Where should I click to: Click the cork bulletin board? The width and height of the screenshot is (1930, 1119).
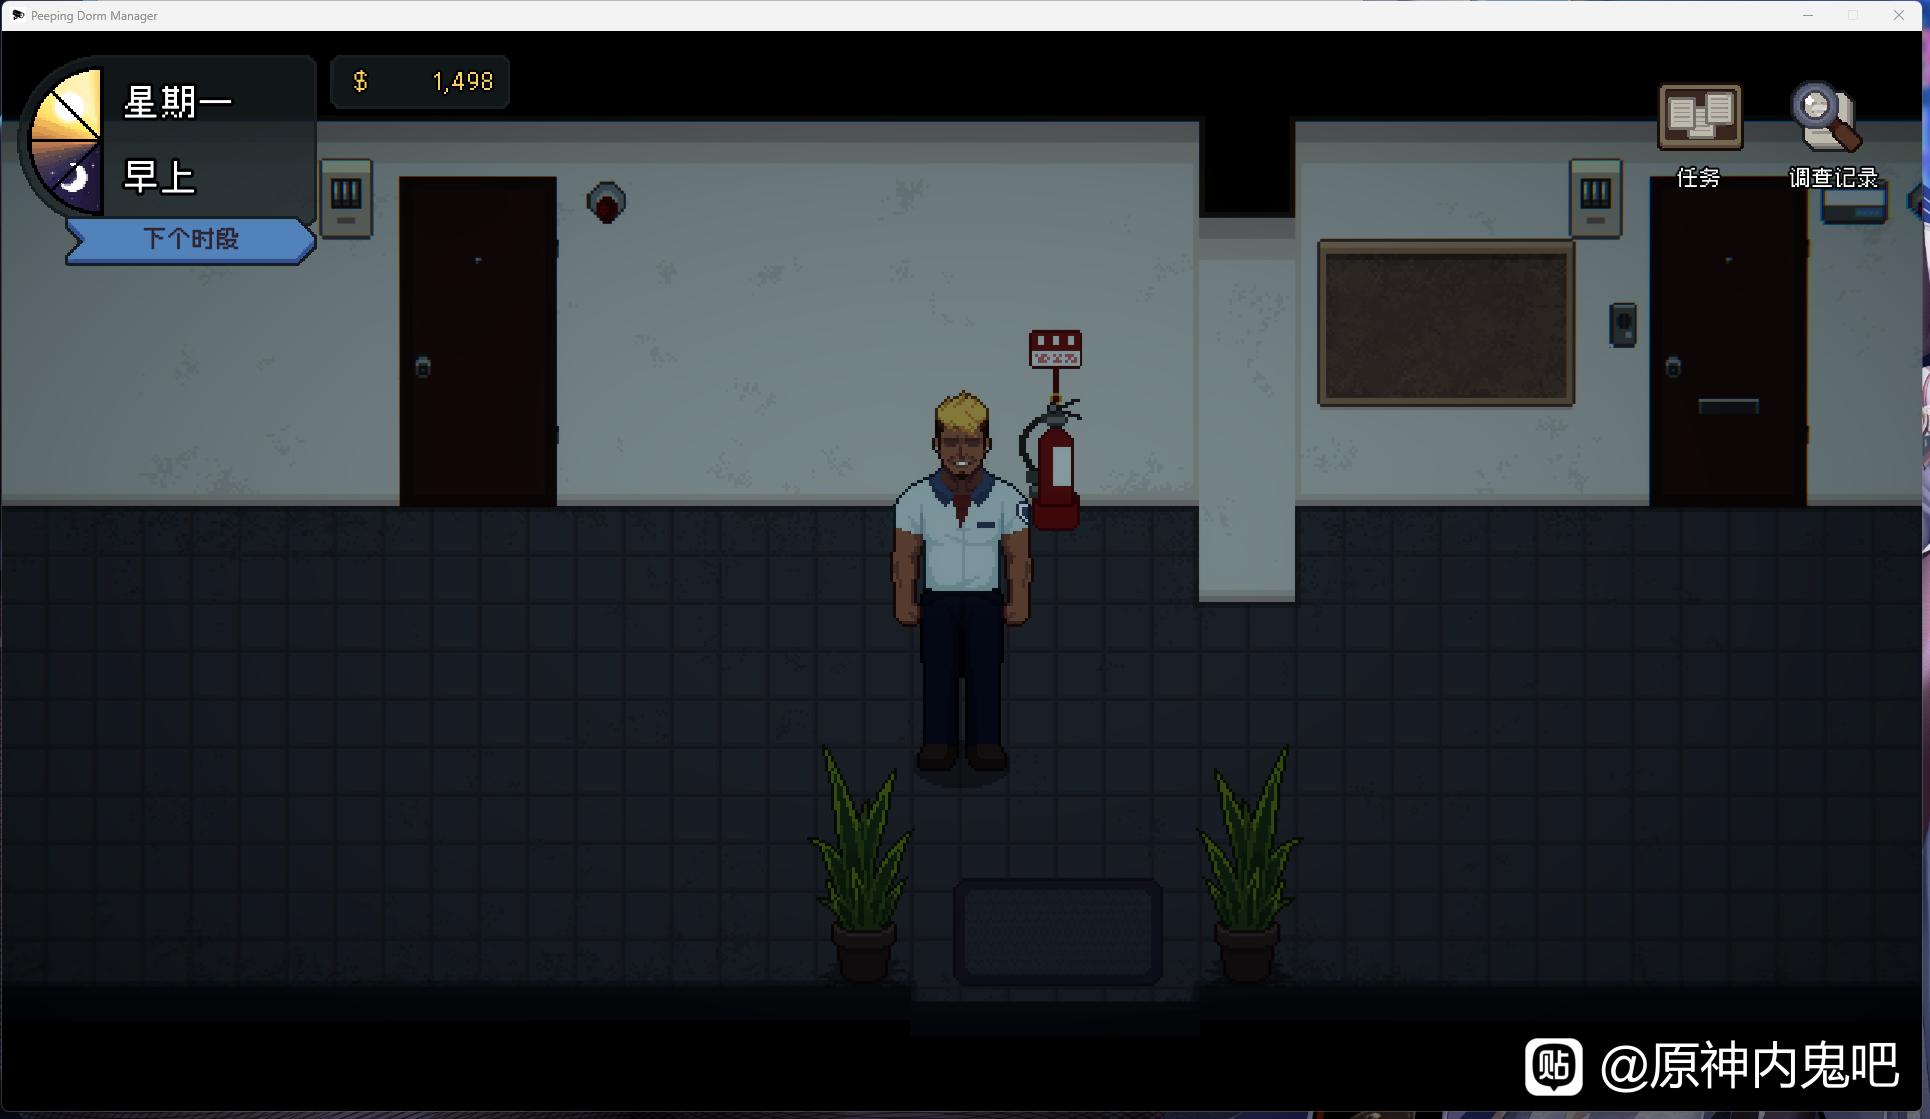pos(1446,323)
